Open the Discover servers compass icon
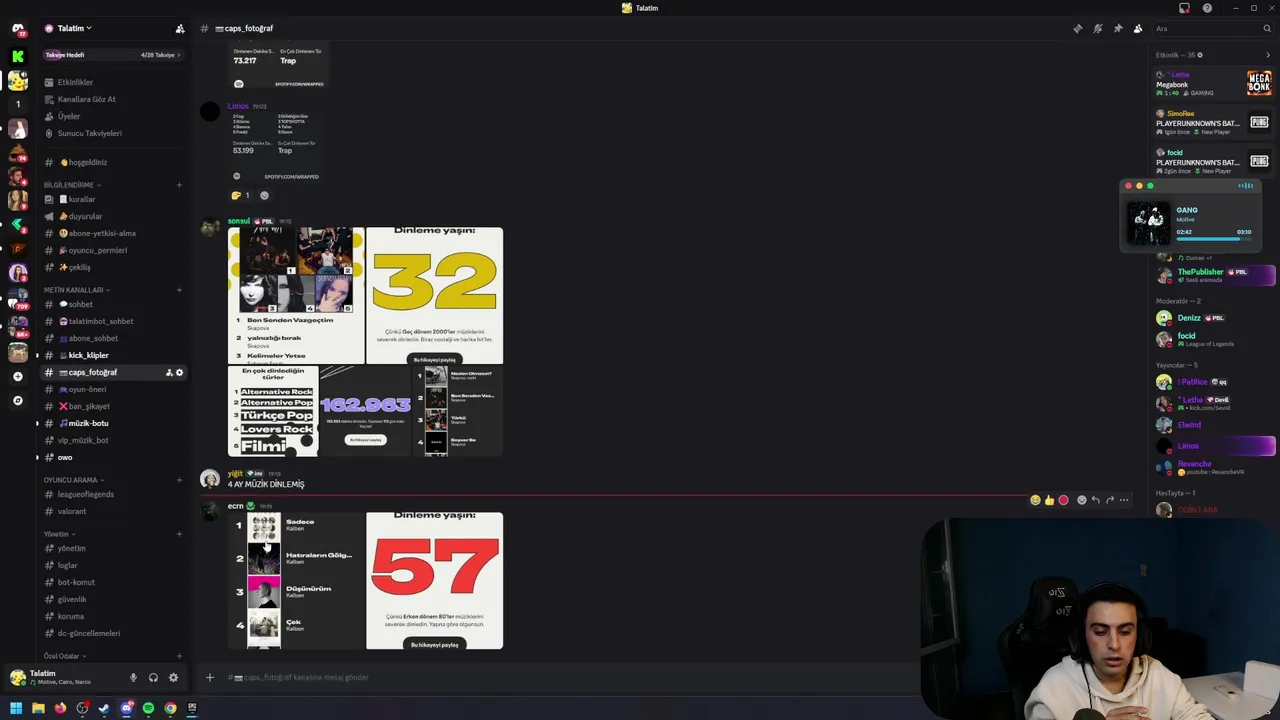The image size is (1280, 720). (17, 400)
